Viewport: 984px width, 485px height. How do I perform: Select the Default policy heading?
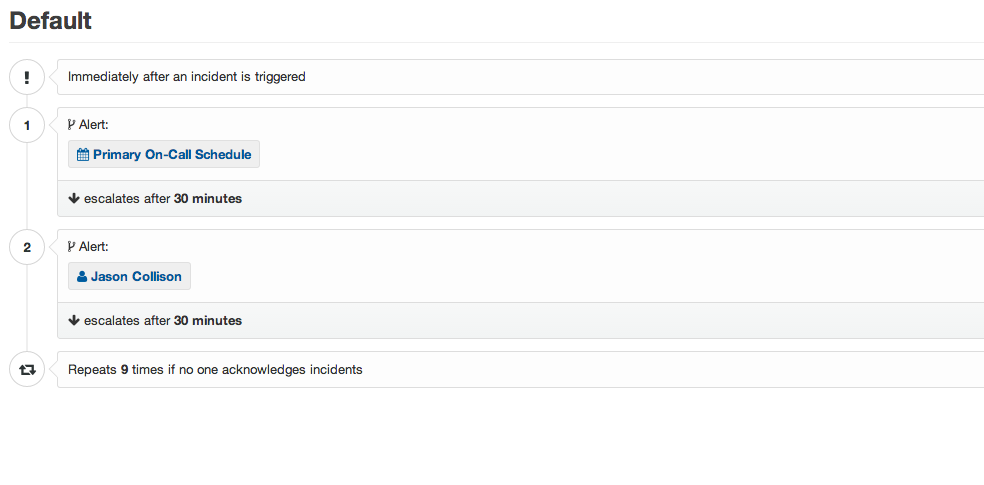pyautogui.click(x=50, y=21)
